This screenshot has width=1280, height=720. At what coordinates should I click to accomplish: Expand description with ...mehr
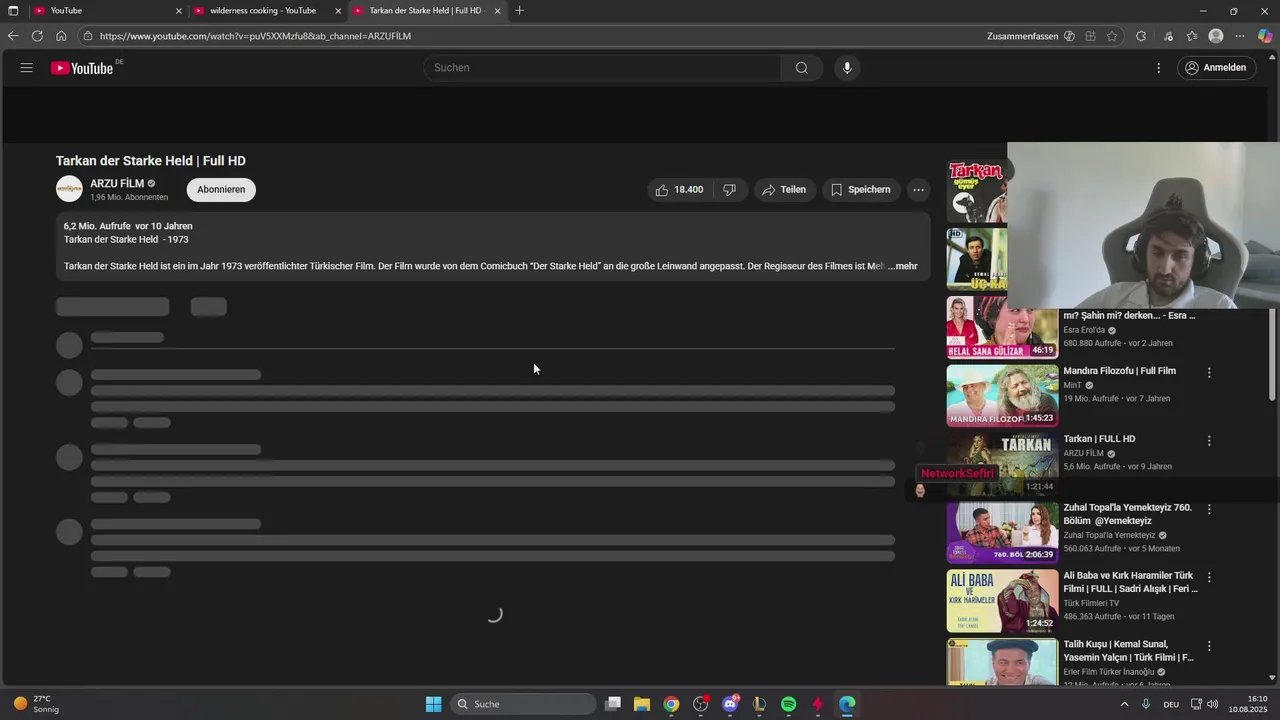(x=903, y=266)
